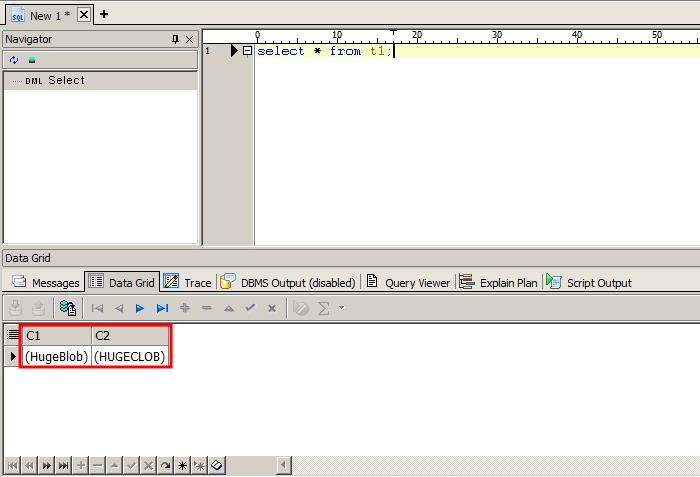Switch to the Messages tab
The height and width of the screenshot is (477, 700).
(45, 283)
